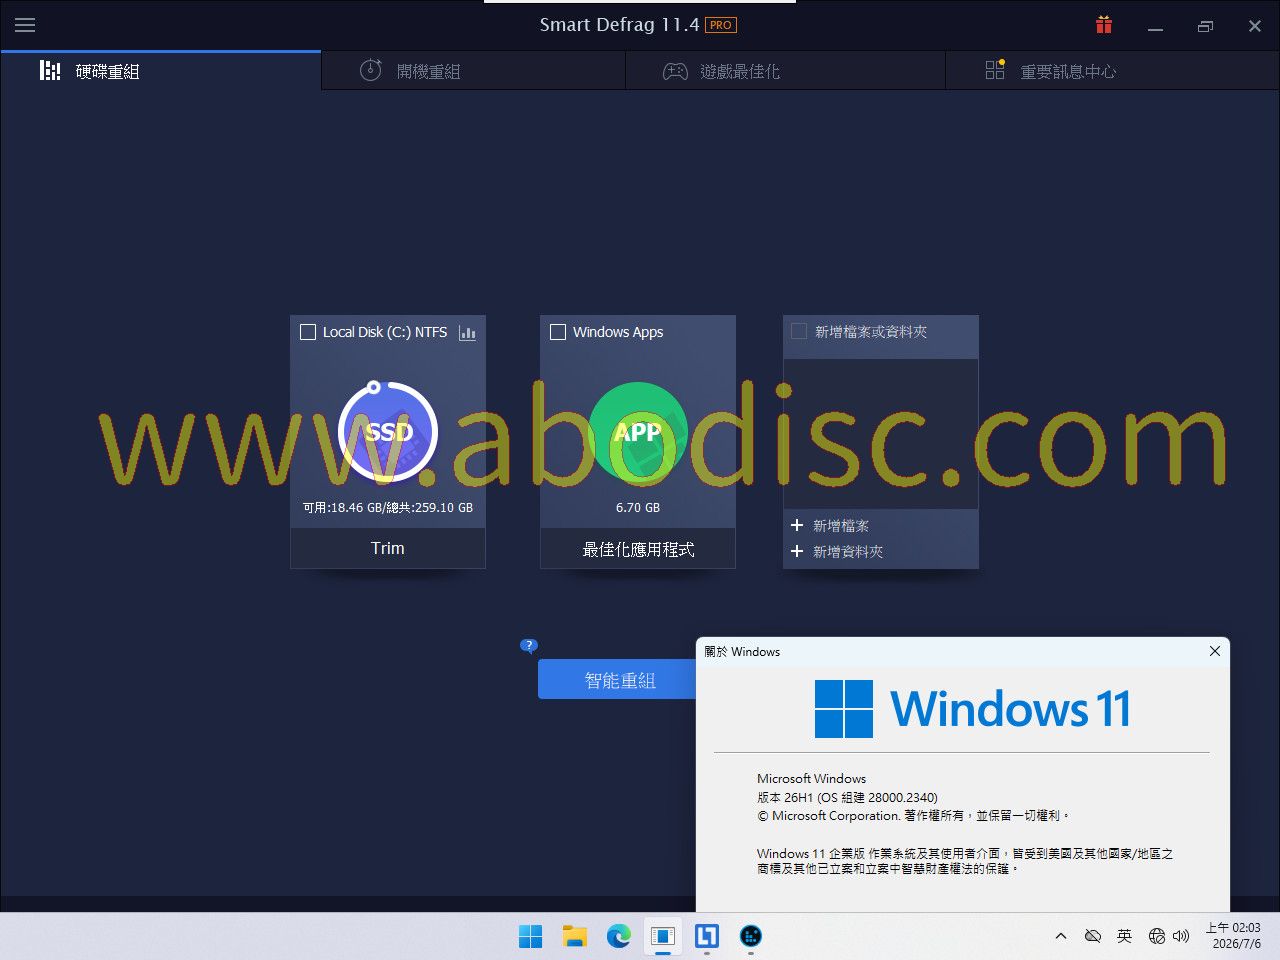Screen dimensions: 1280x960
Task: Click the 版本 26H1 (OS 組建 28000.2340) text
Action: [x=847, y=797]
